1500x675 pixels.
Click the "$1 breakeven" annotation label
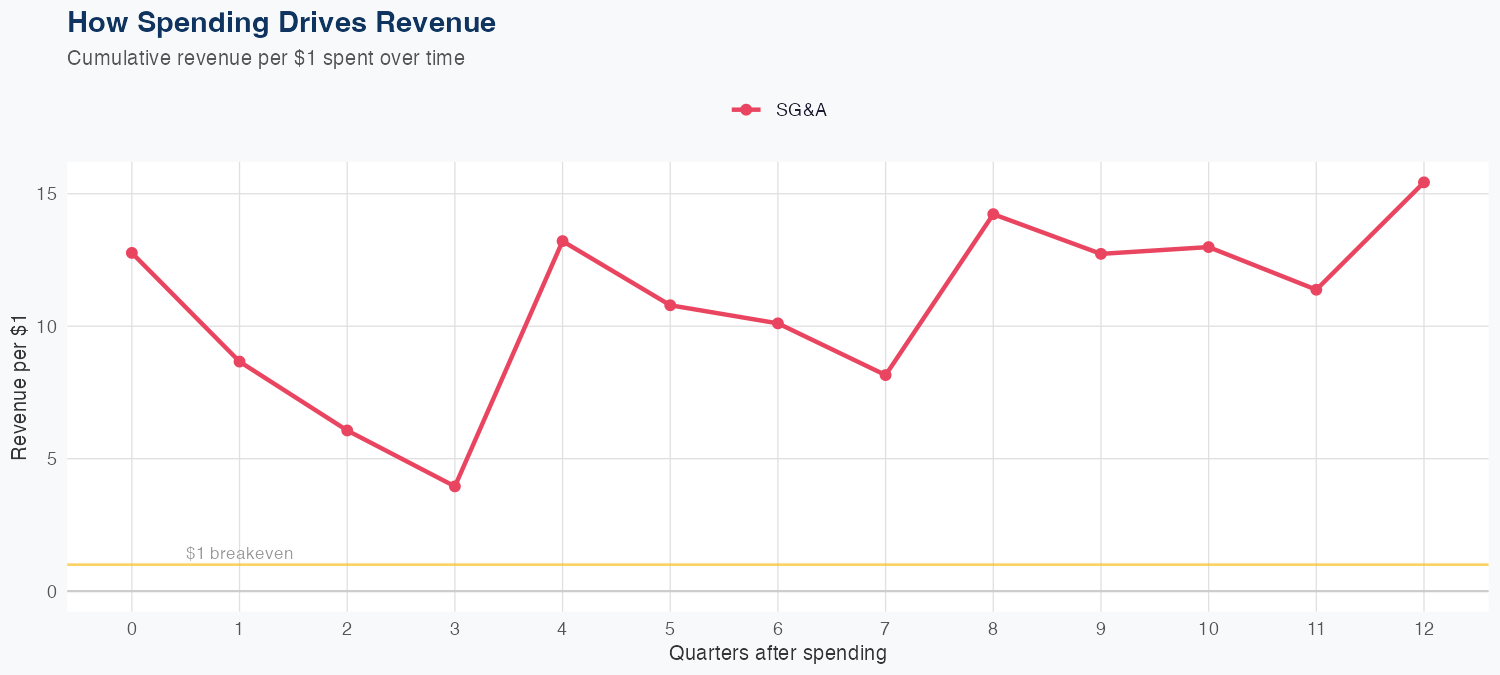(x=240, y=554)
